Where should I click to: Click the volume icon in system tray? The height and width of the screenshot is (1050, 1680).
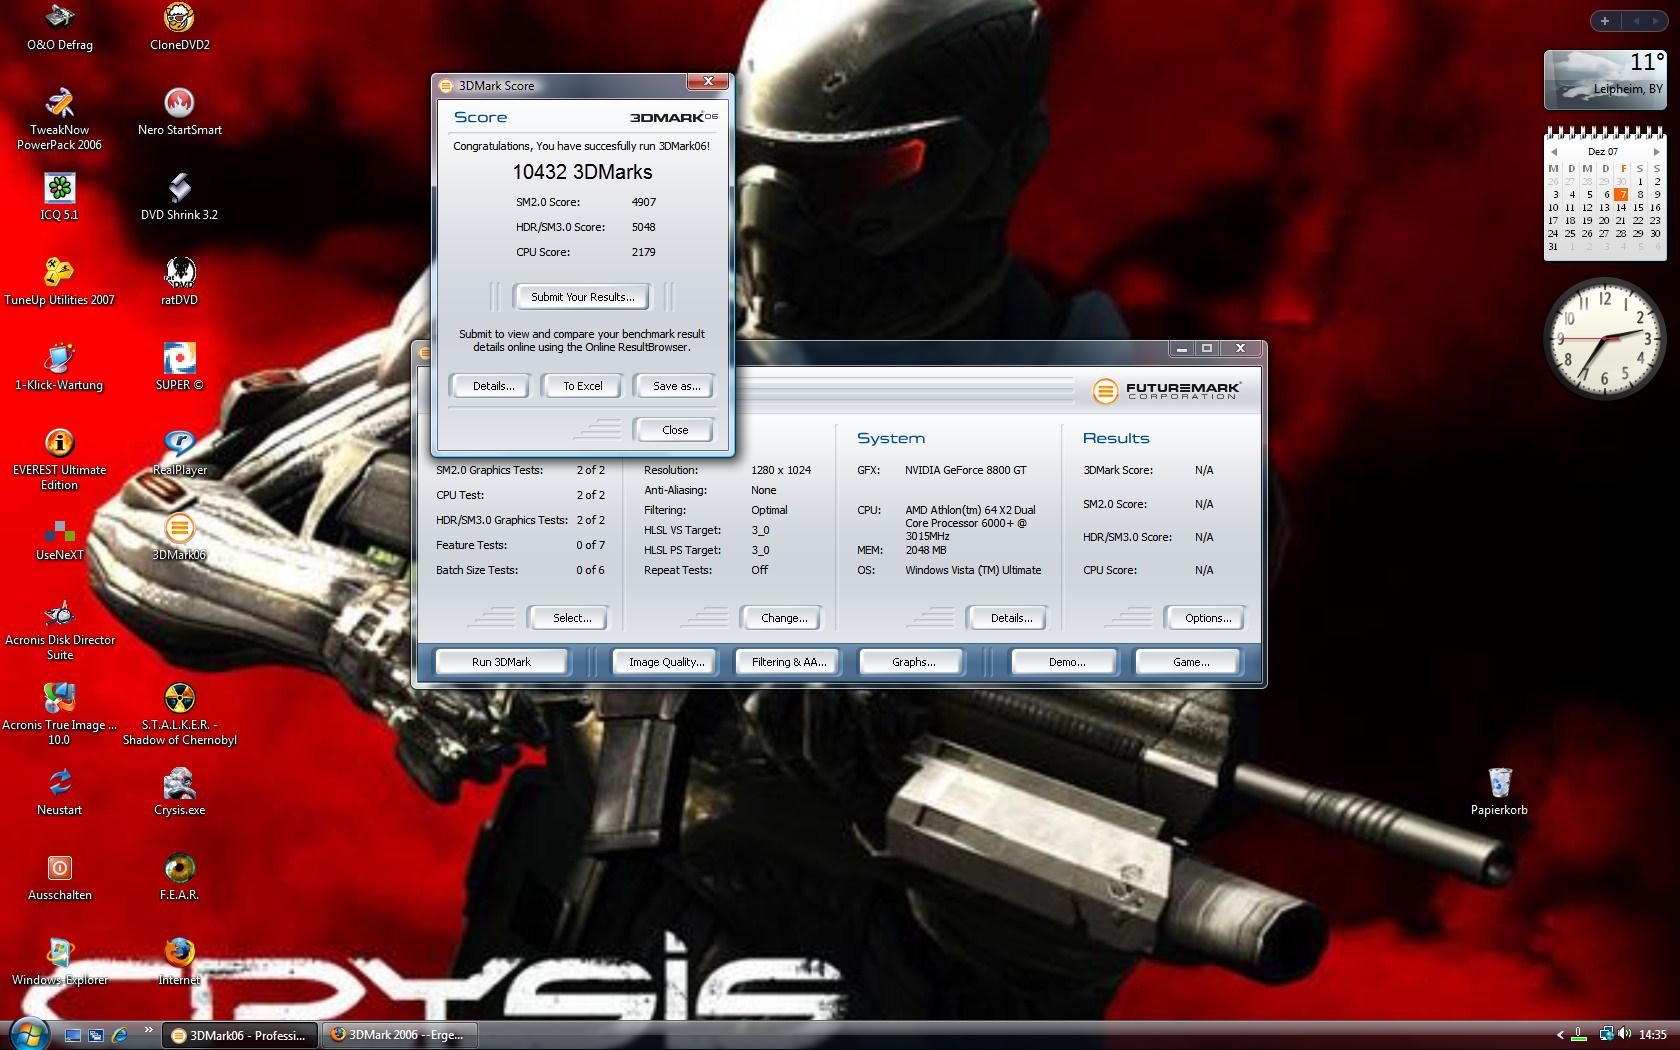(x=1625, y=1035)
